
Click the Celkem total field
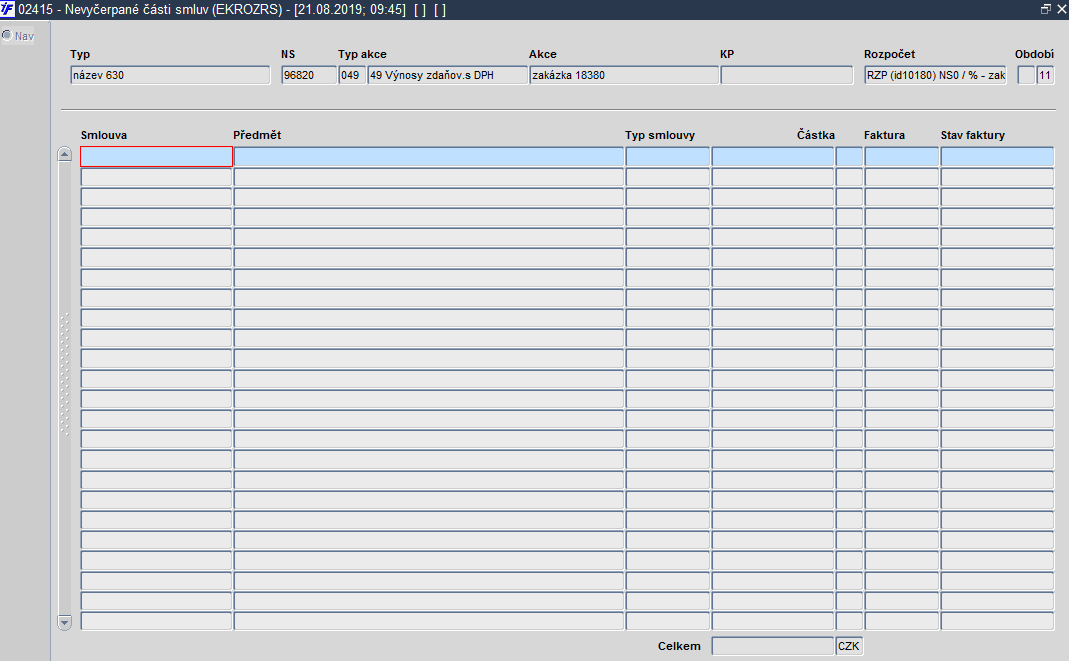772,646
